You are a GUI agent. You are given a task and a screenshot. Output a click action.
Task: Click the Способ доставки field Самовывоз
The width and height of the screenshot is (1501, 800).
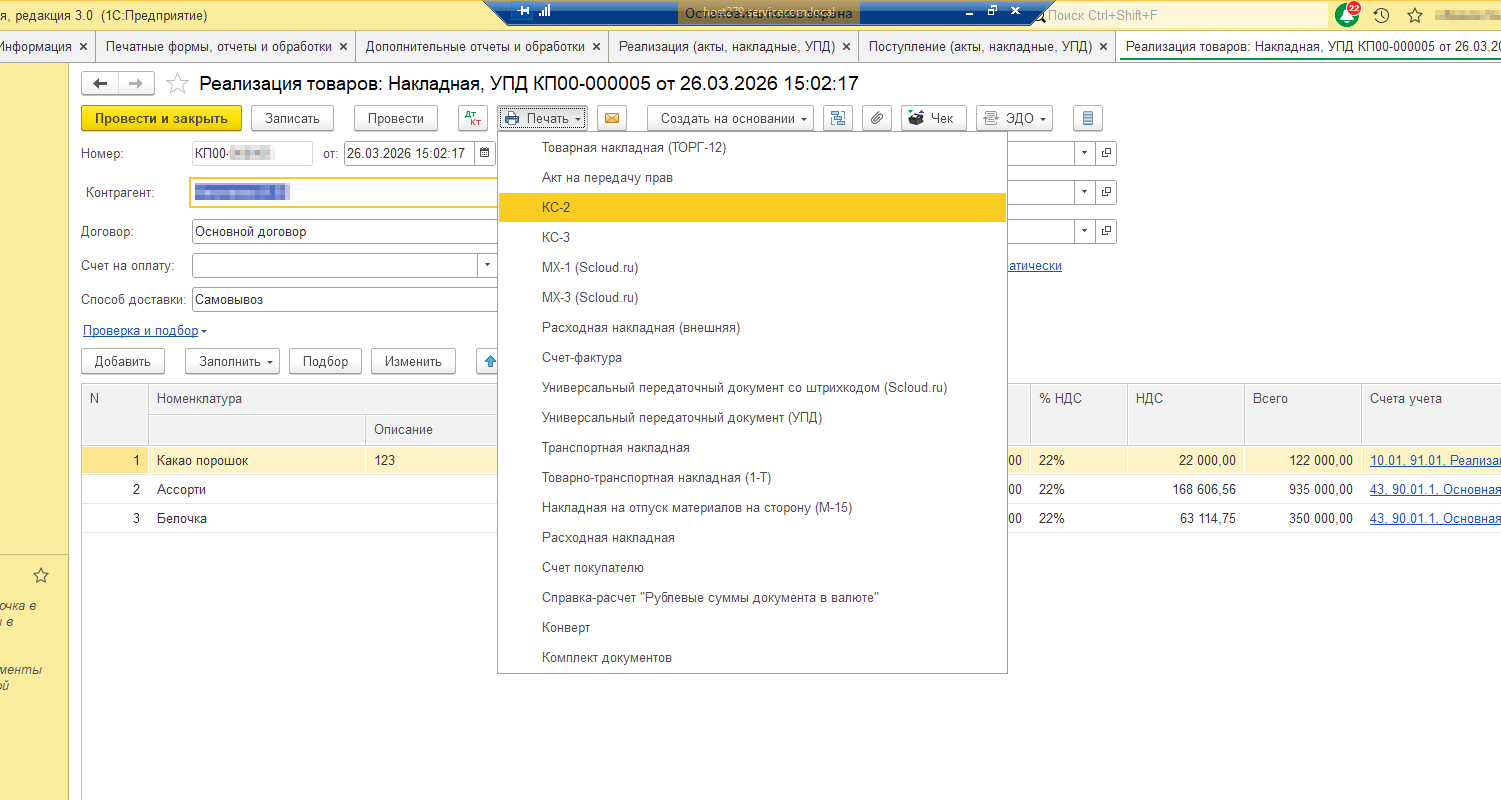point(345,299)
